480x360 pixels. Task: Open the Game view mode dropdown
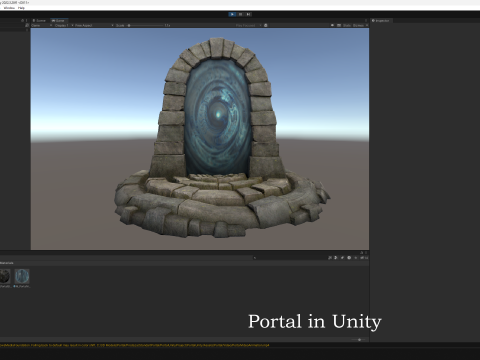pyautogui.click(x=41, y=25)
